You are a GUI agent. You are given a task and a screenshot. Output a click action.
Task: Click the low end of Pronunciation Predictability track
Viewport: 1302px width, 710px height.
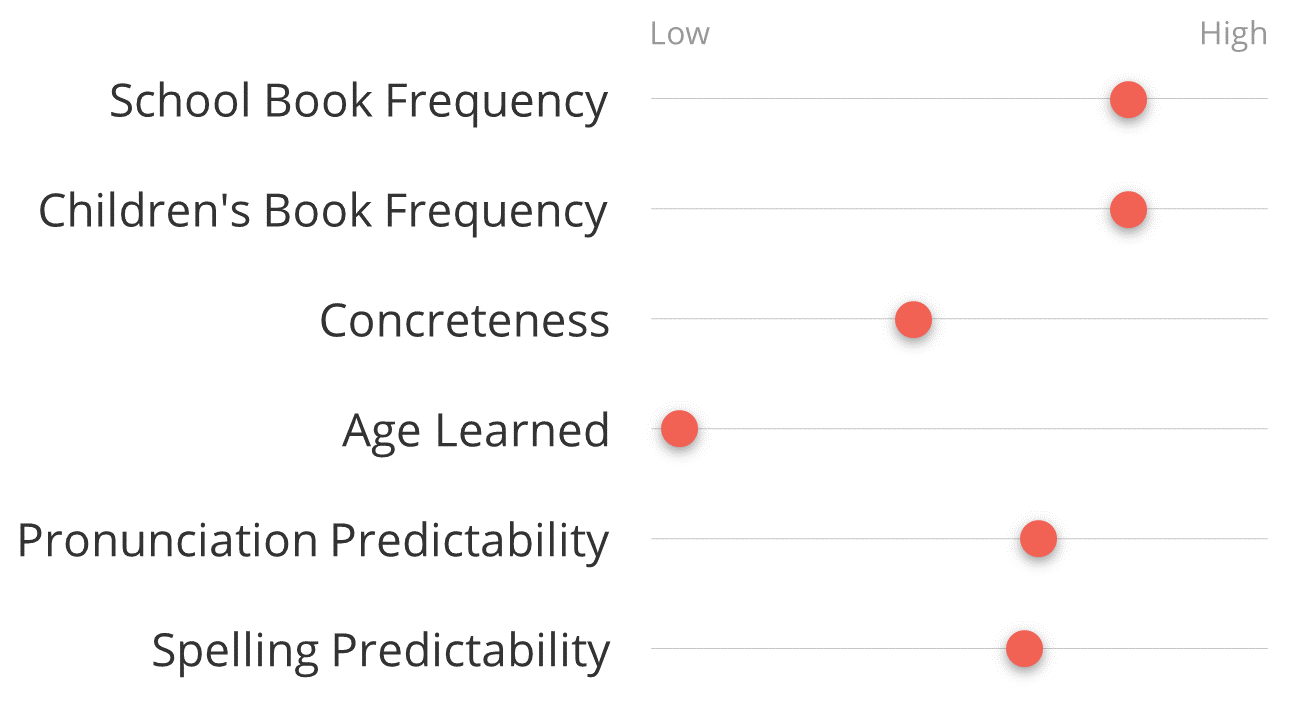tap(656, 539)
